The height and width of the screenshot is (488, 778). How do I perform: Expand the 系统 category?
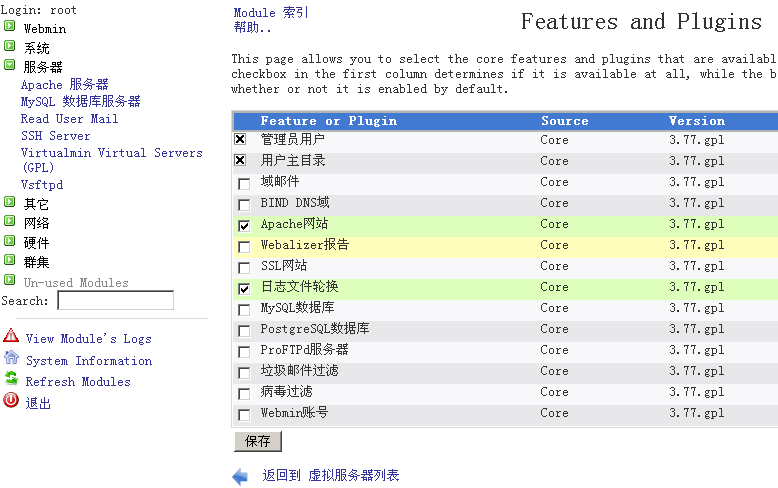click(9, 46)
